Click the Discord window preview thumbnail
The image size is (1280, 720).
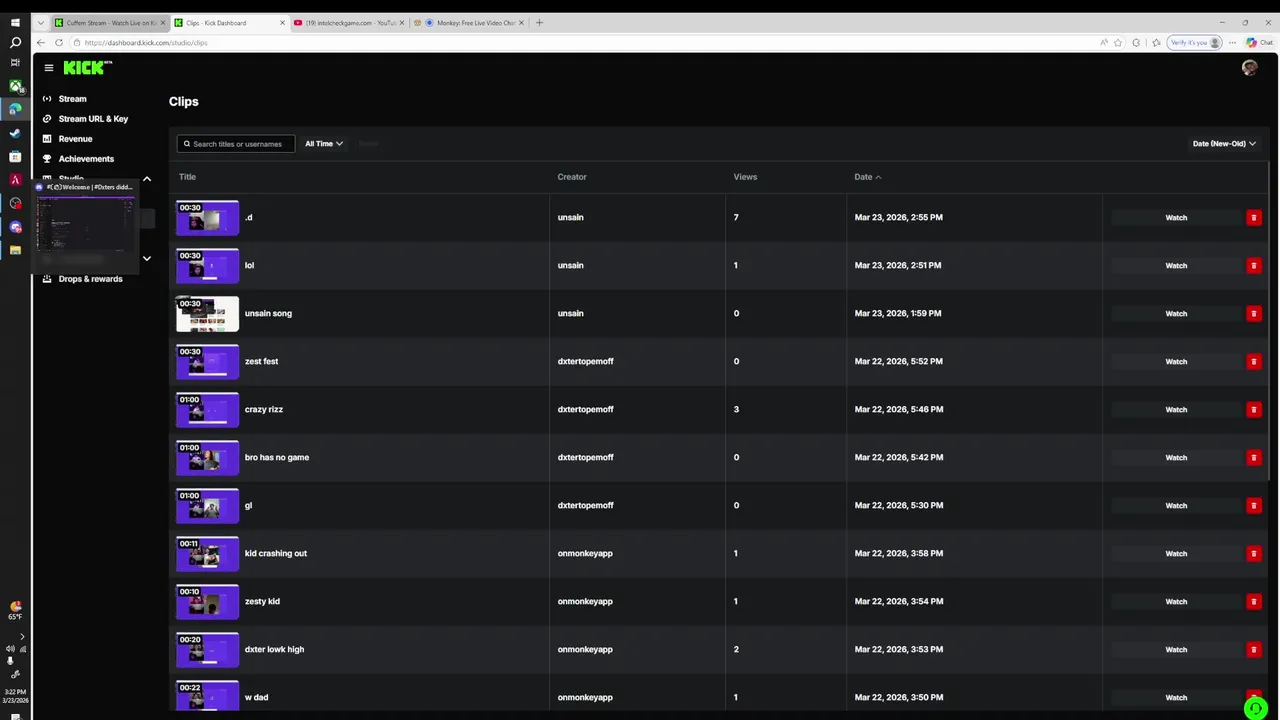[85, 223]
